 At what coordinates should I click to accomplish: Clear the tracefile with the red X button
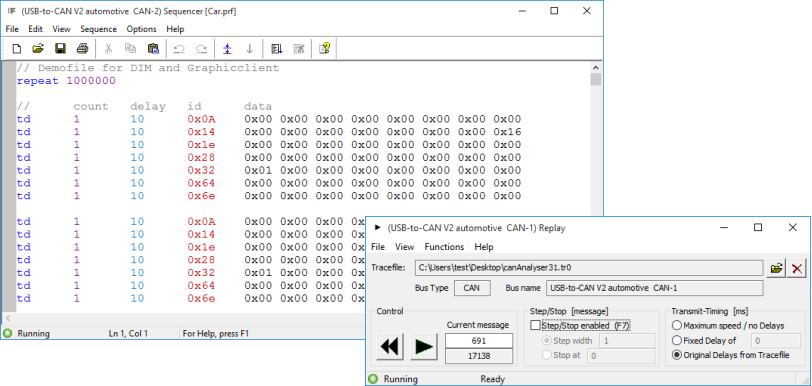point(796,268)
